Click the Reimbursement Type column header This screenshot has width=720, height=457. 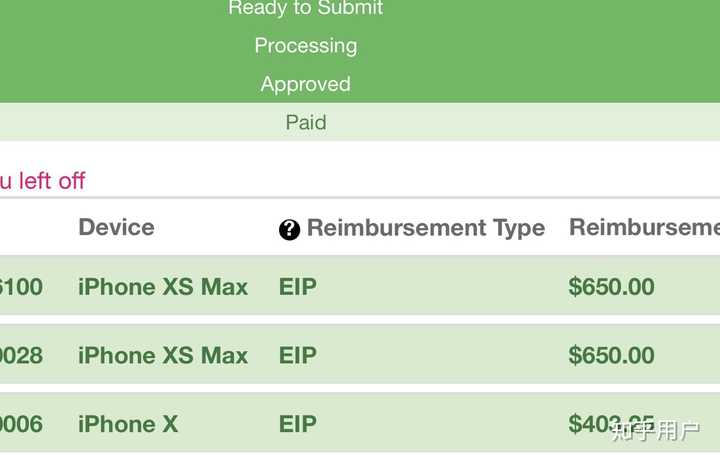click(426, 228)
